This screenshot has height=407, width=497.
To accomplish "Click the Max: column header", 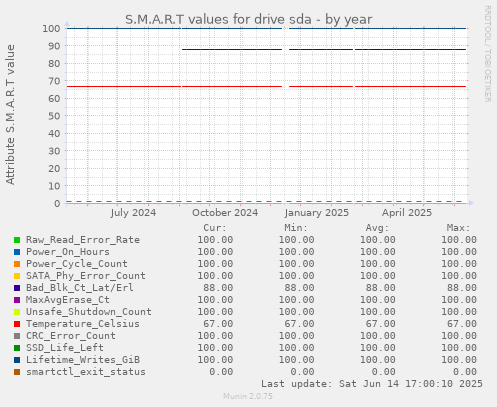I will coord(459,228).
